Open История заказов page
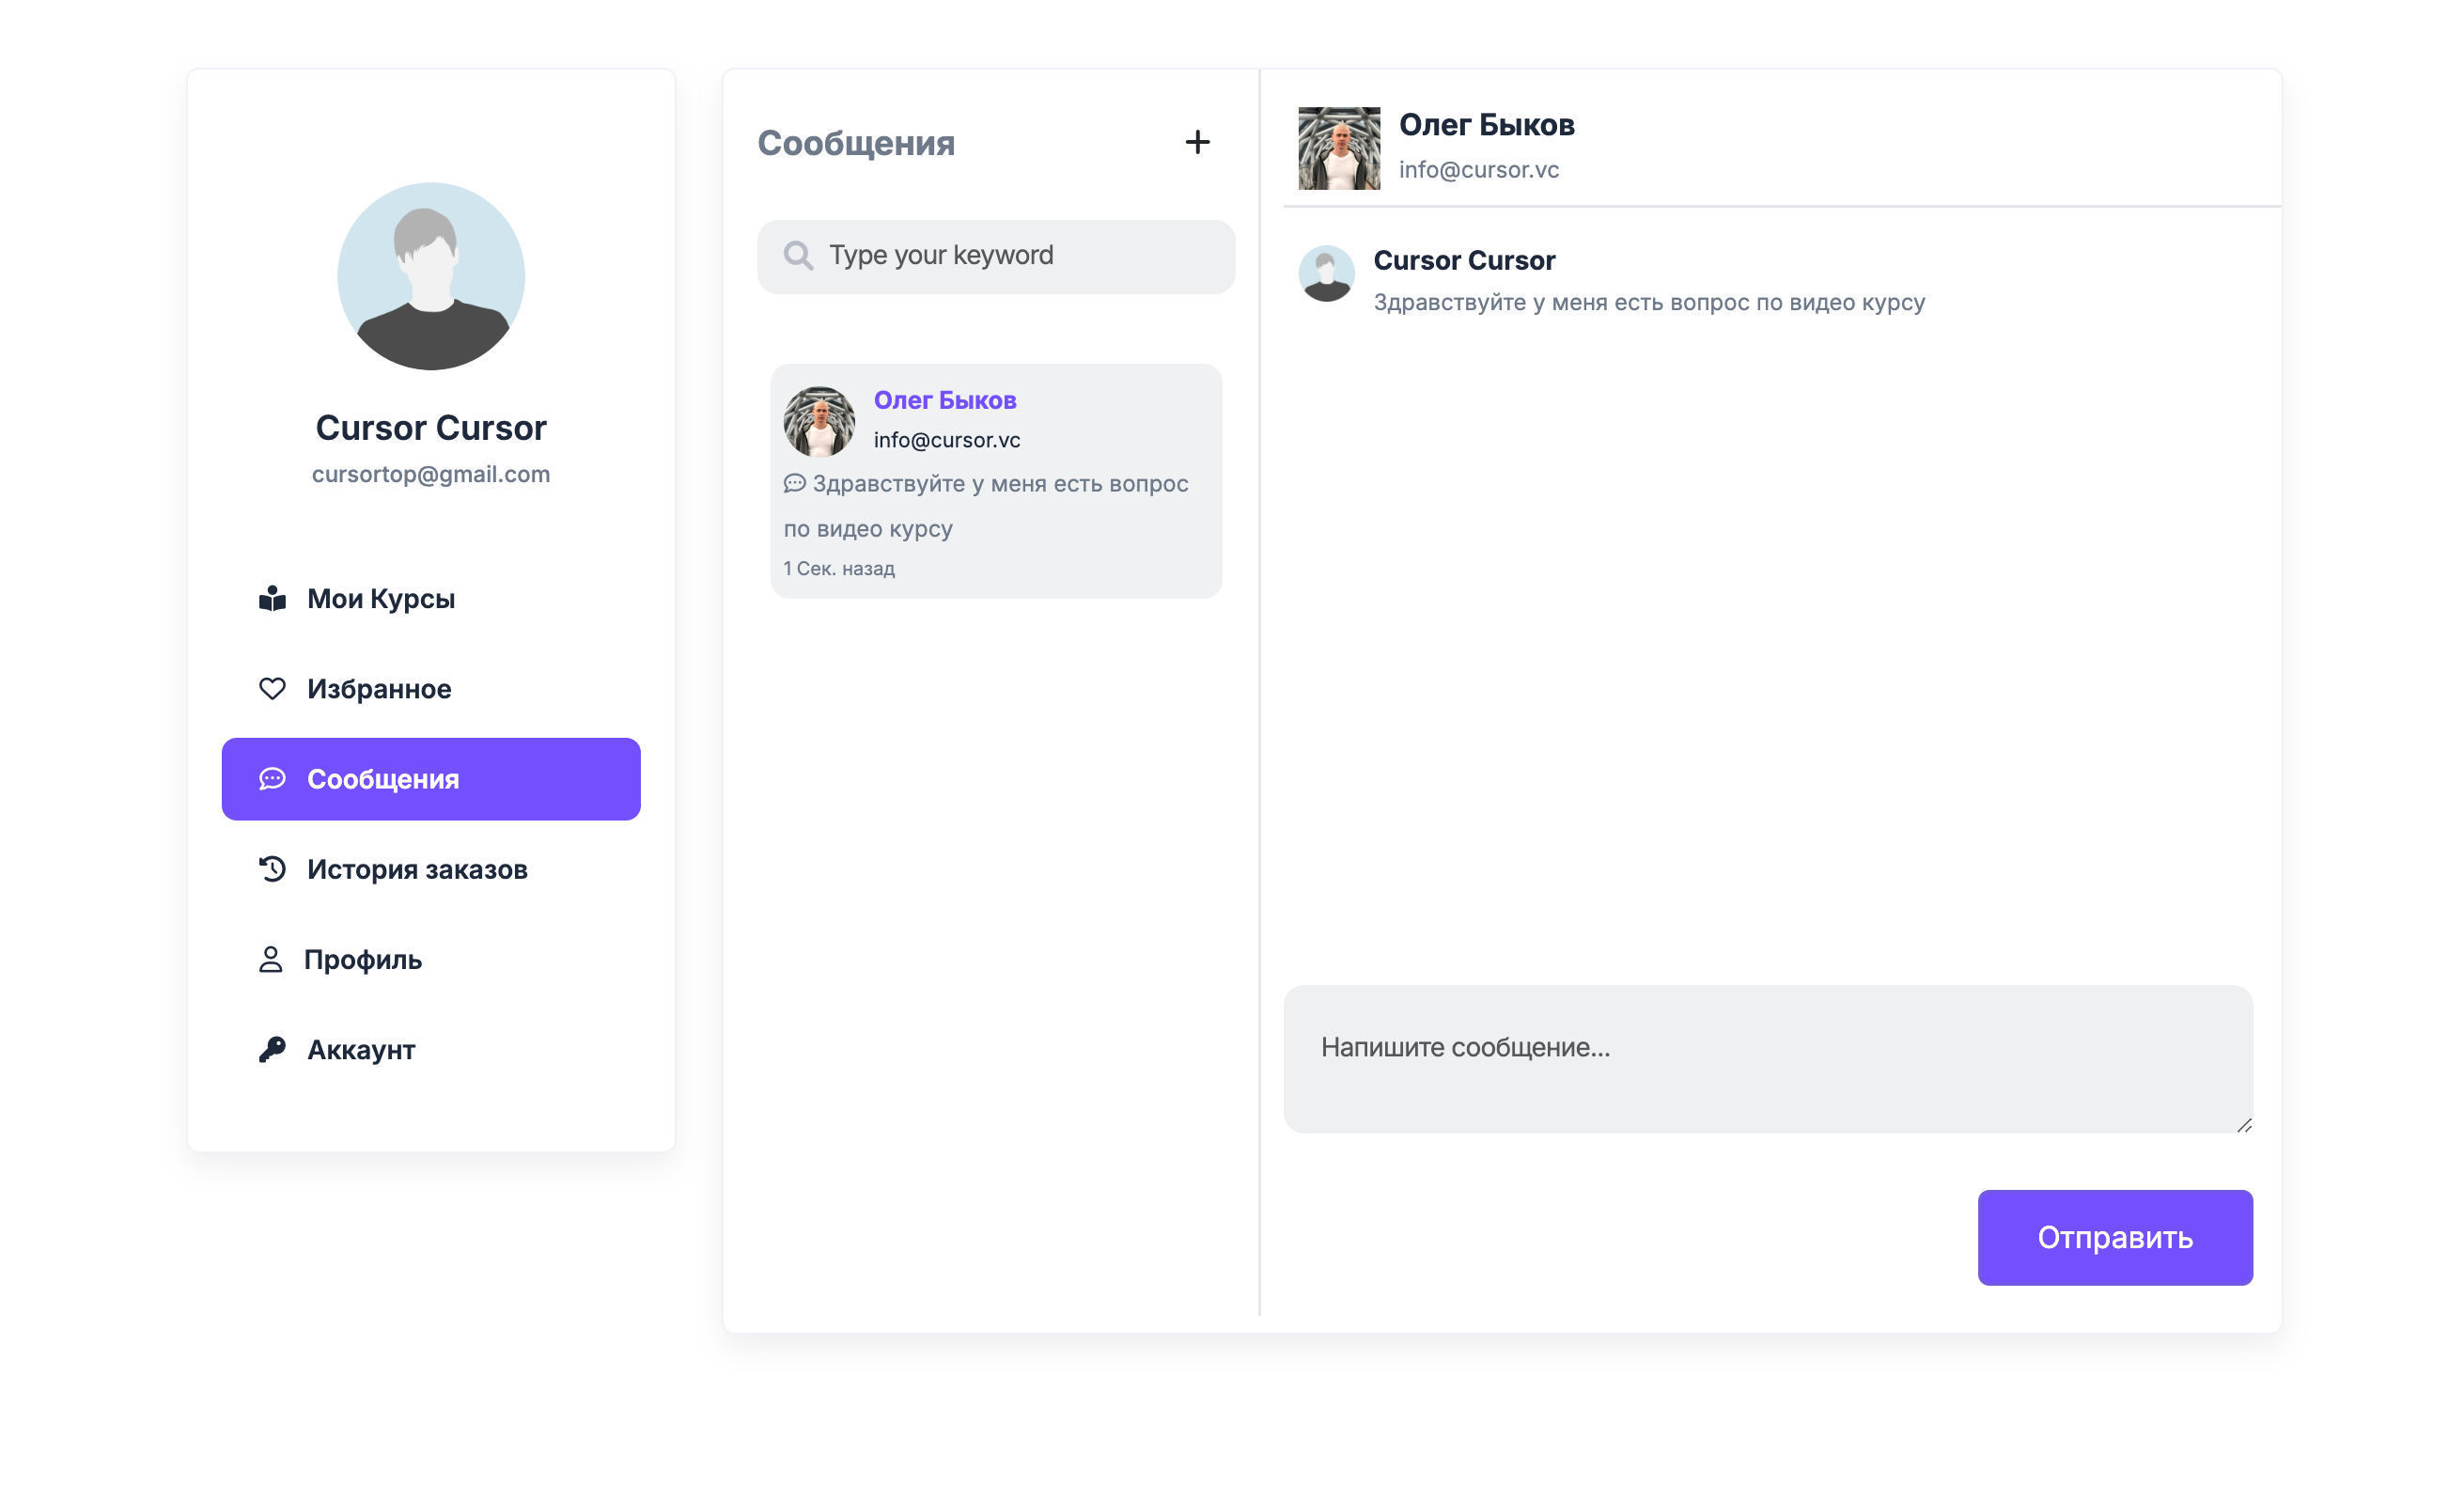2464x1485 pixels. click(x=417, y=869)
